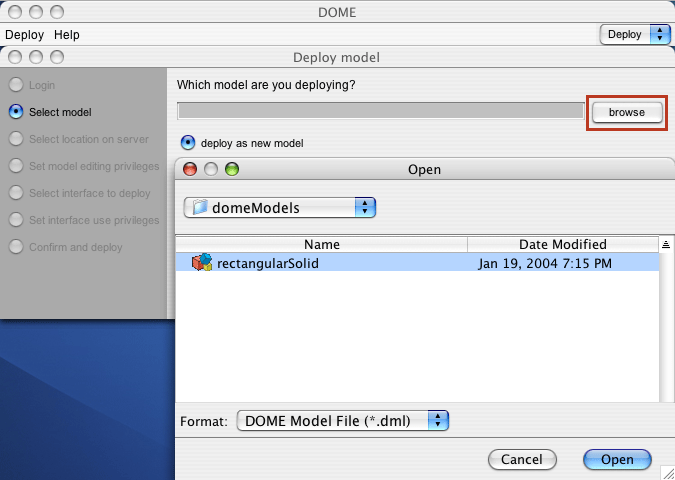Open the Format file type dropdown

[343, 421]
